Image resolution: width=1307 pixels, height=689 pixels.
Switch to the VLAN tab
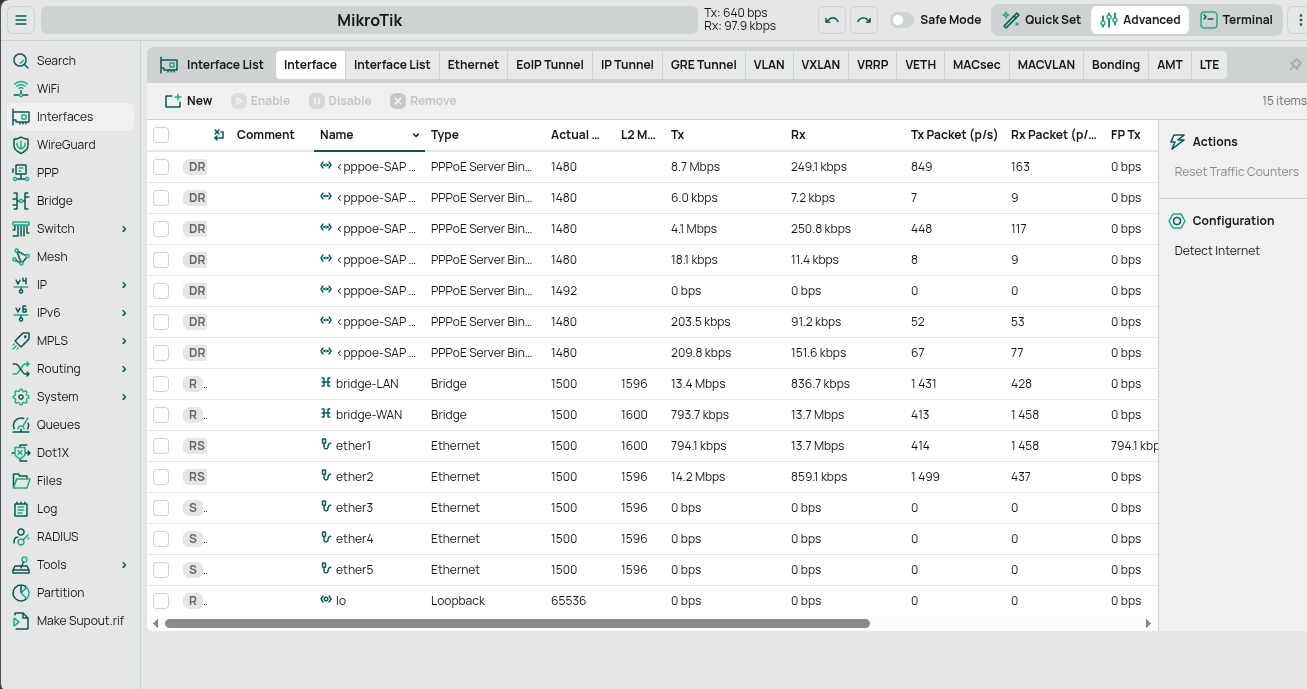769,65
